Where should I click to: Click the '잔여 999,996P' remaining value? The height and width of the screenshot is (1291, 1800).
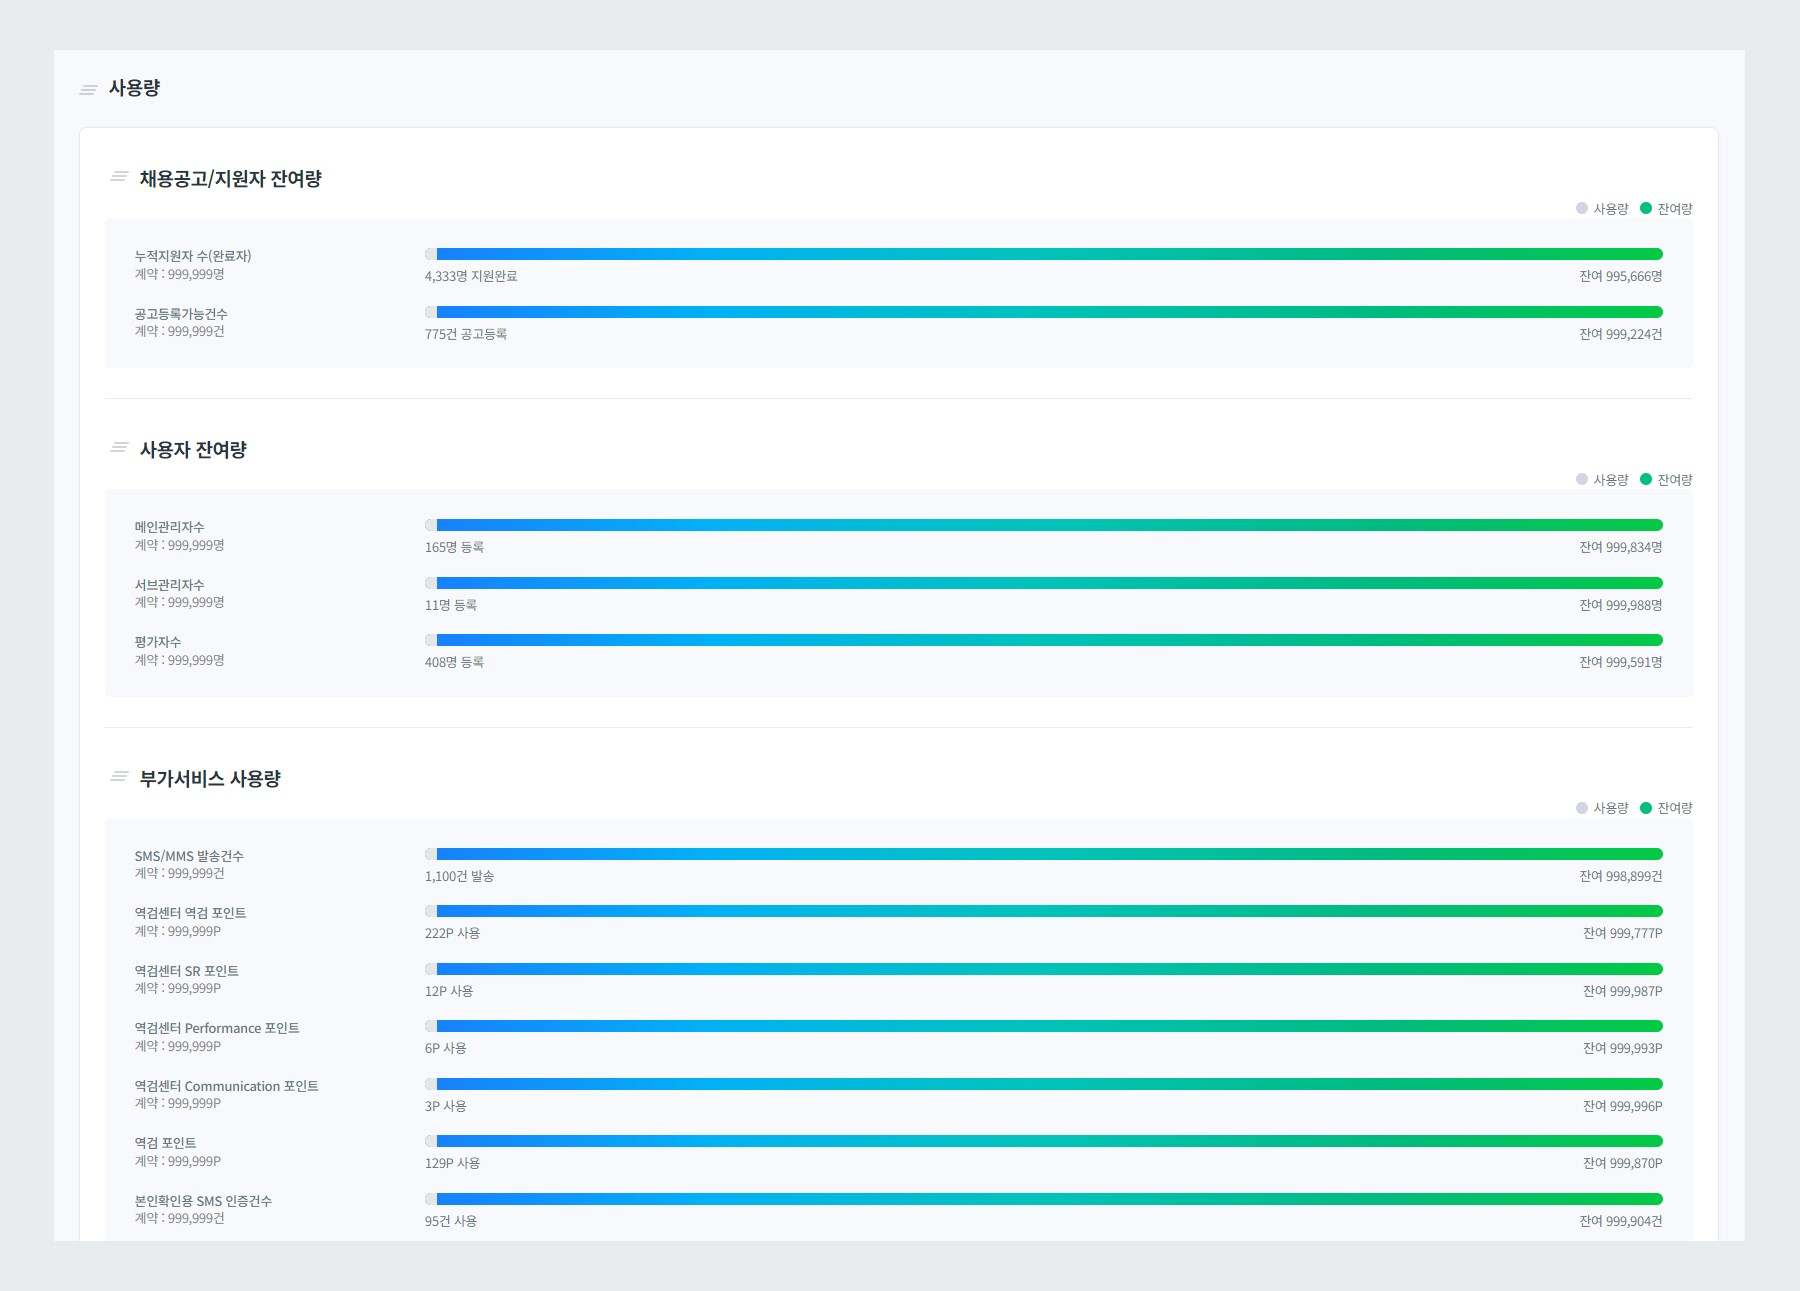pos(1623,1106)
